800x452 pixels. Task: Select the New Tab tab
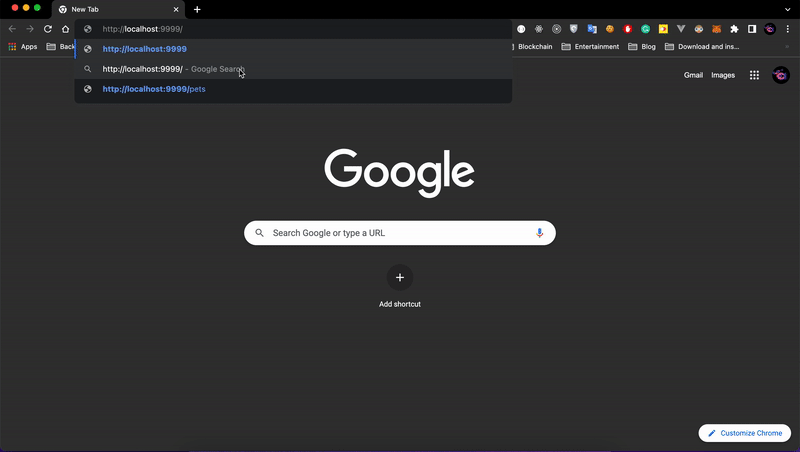(118, 10)
